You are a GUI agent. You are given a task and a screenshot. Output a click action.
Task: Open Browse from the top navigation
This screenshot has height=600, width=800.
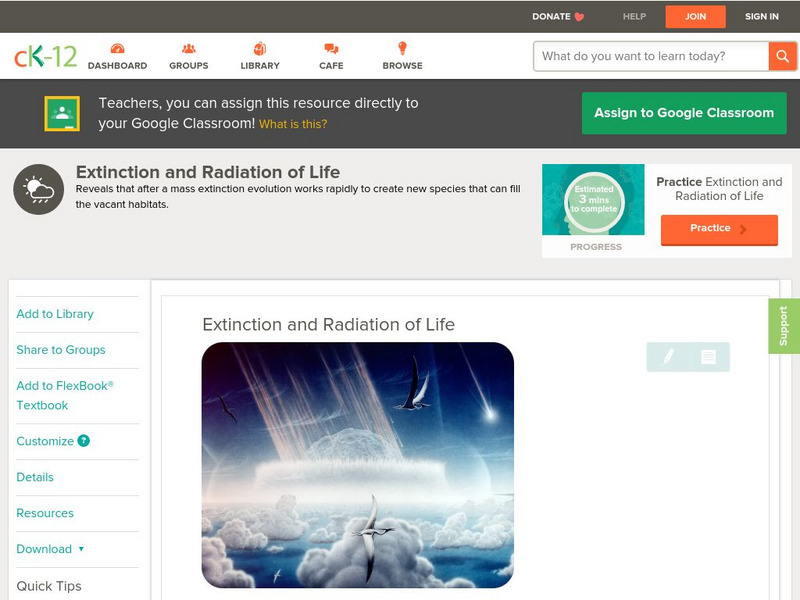pyautogui.click(x=402, y=56)
